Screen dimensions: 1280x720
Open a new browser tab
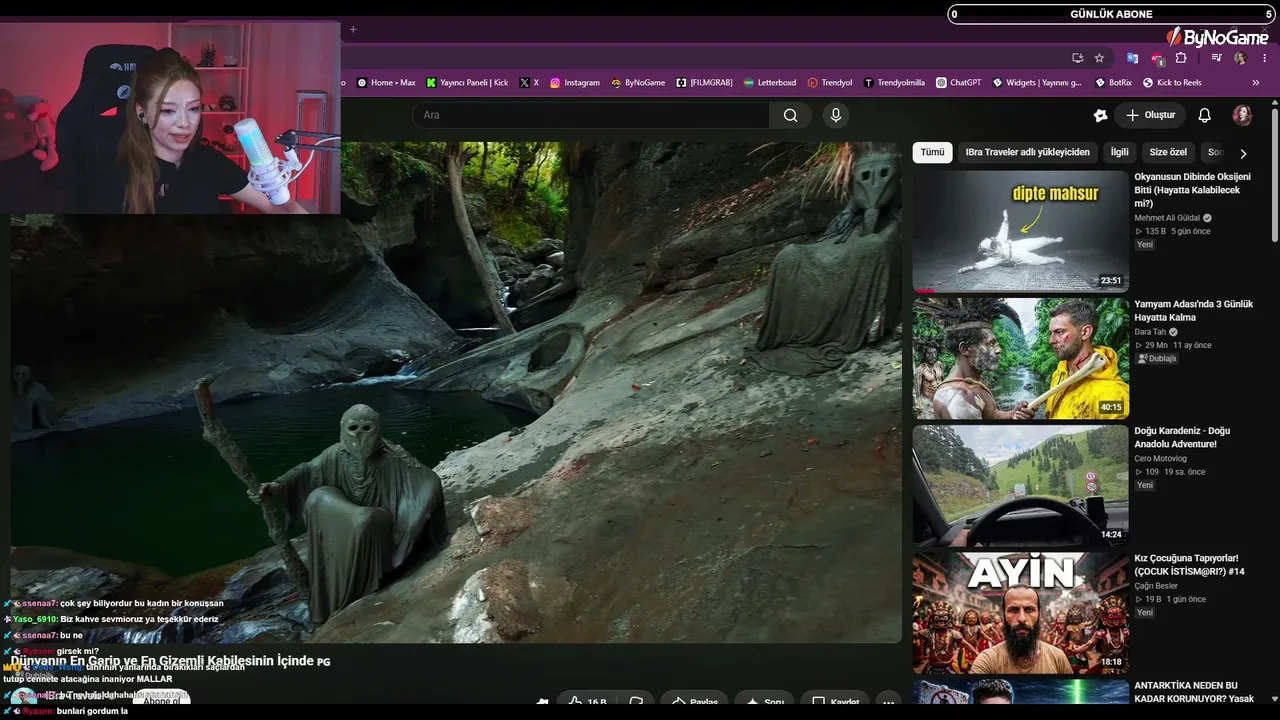click(353, 29)
